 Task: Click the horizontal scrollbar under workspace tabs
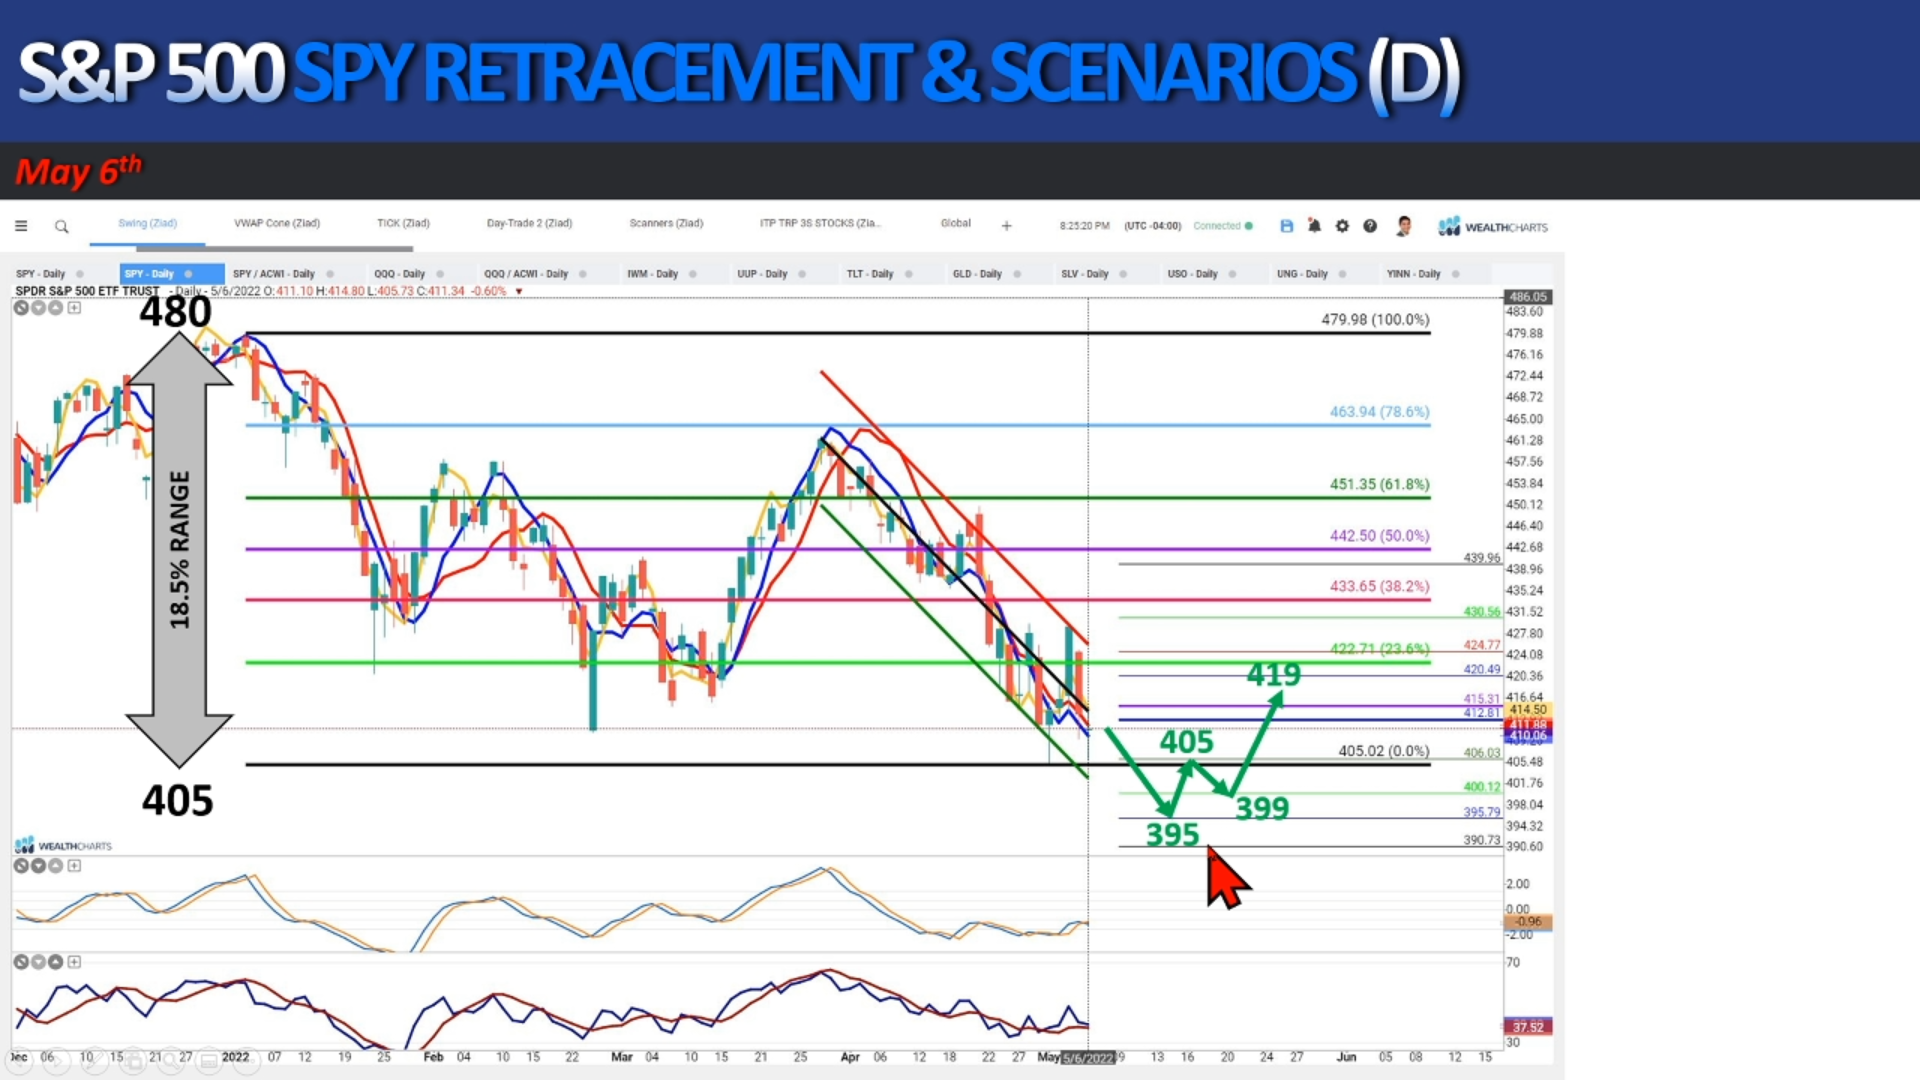[x=274, y=248]
